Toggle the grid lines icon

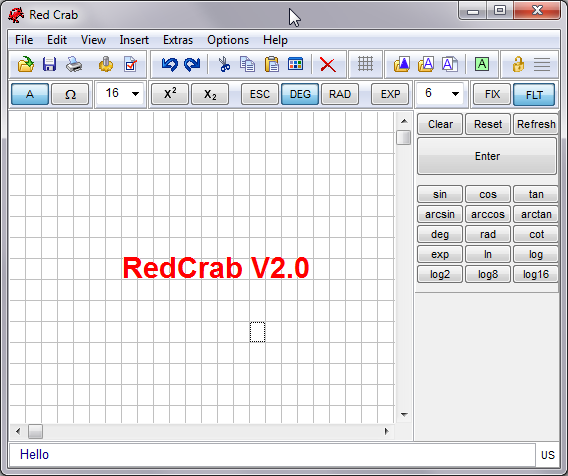[365, 64]
